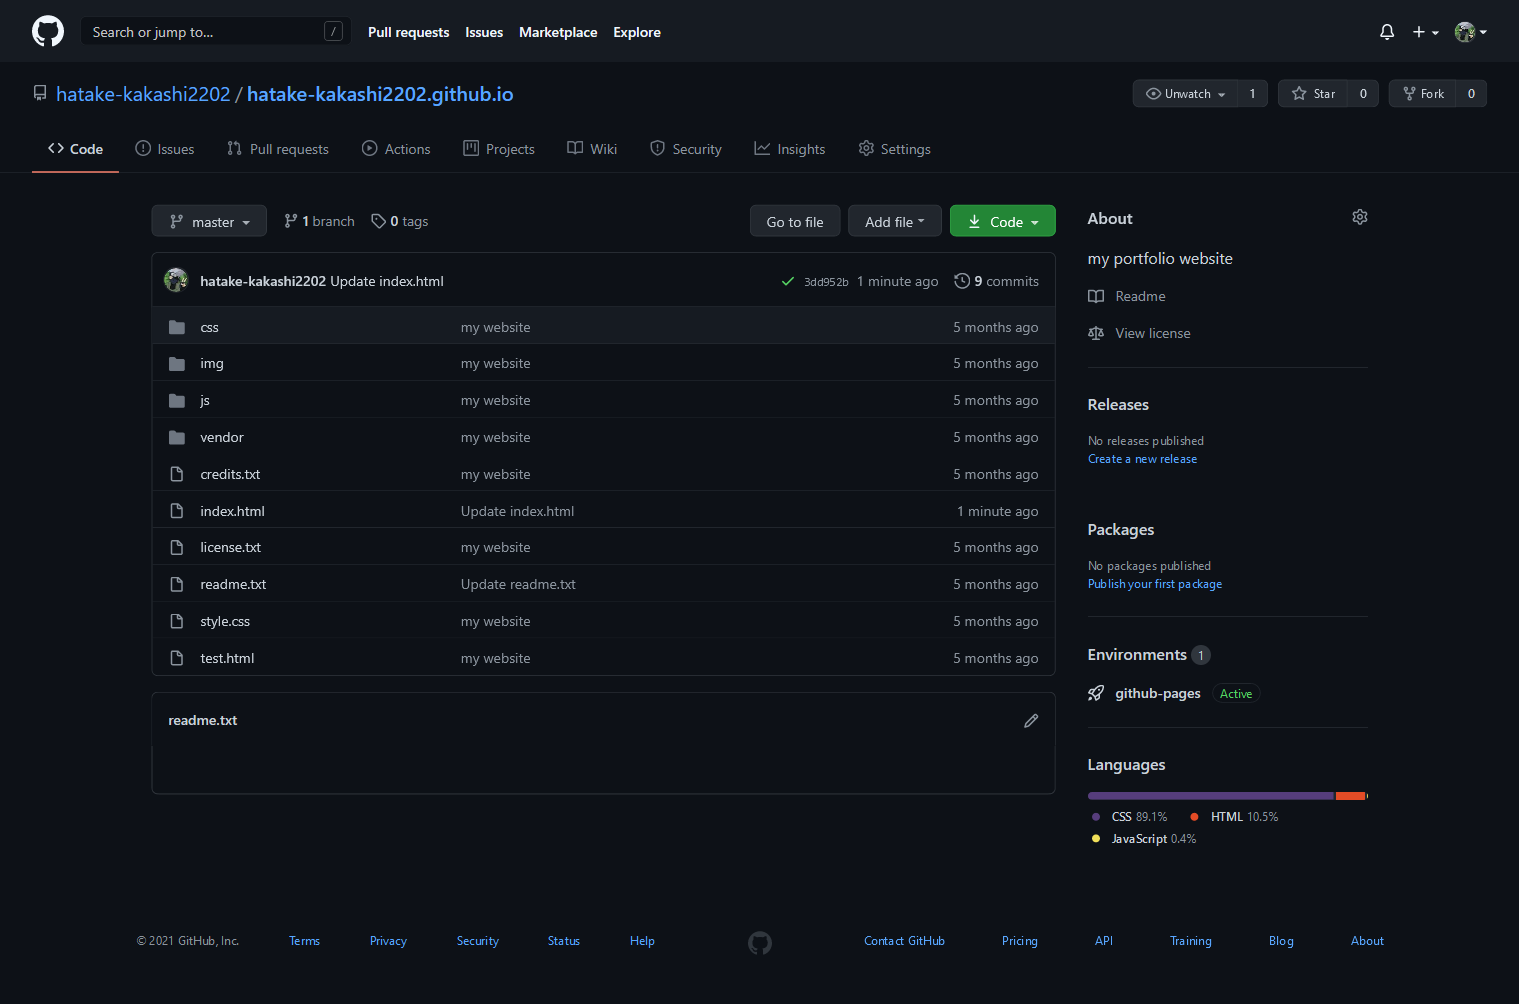The width and height of the screenshot is (1519, 1004).
Task: Open Marketplace in top navigation
Action: click(x=558, y=32)
